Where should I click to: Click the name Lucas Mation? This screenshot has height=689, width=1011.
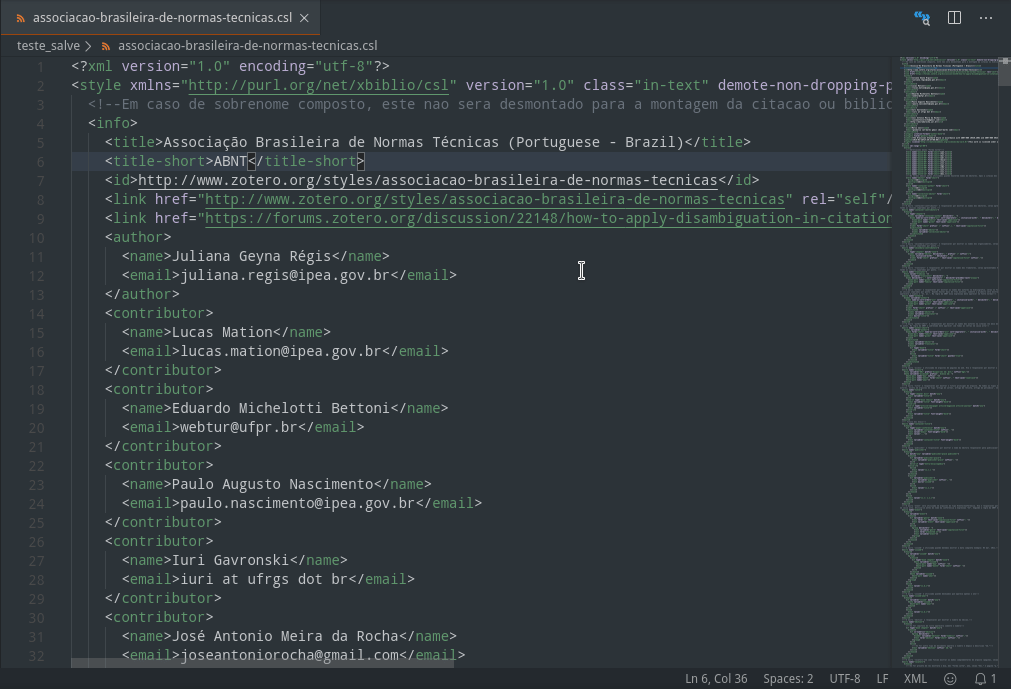tap(222, 333)
